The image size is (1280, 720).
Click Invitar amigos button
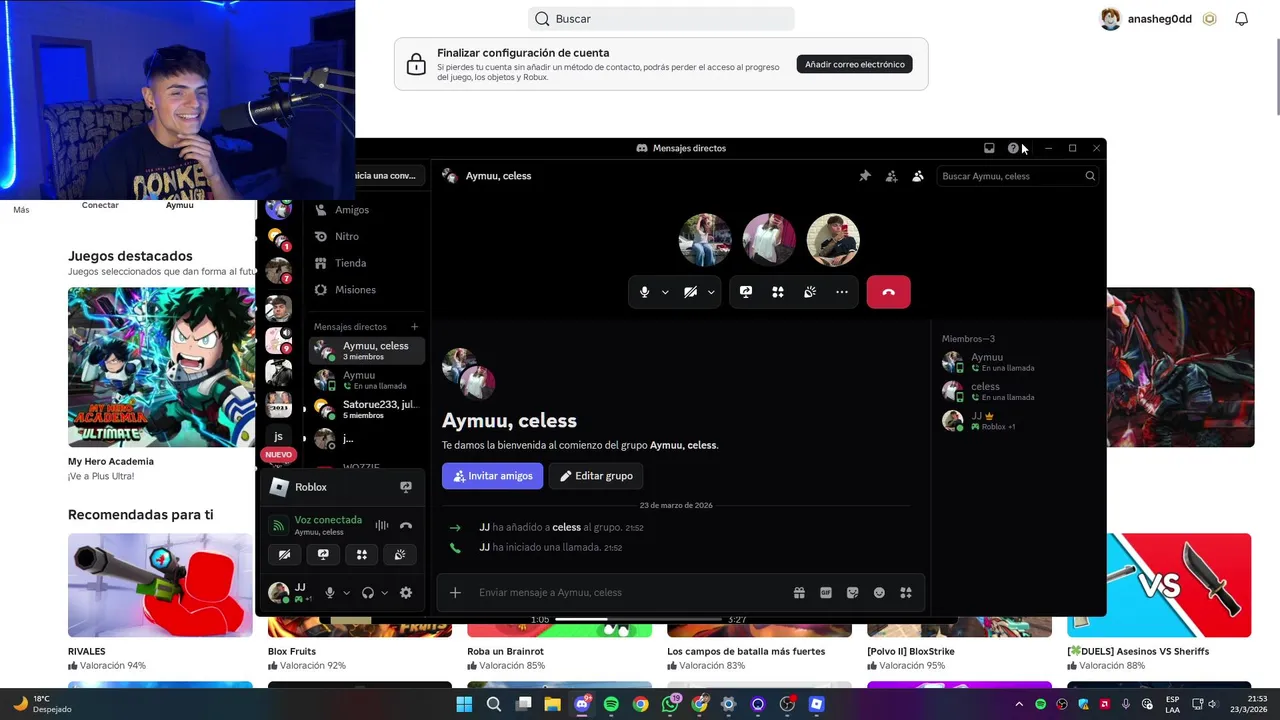492,476
